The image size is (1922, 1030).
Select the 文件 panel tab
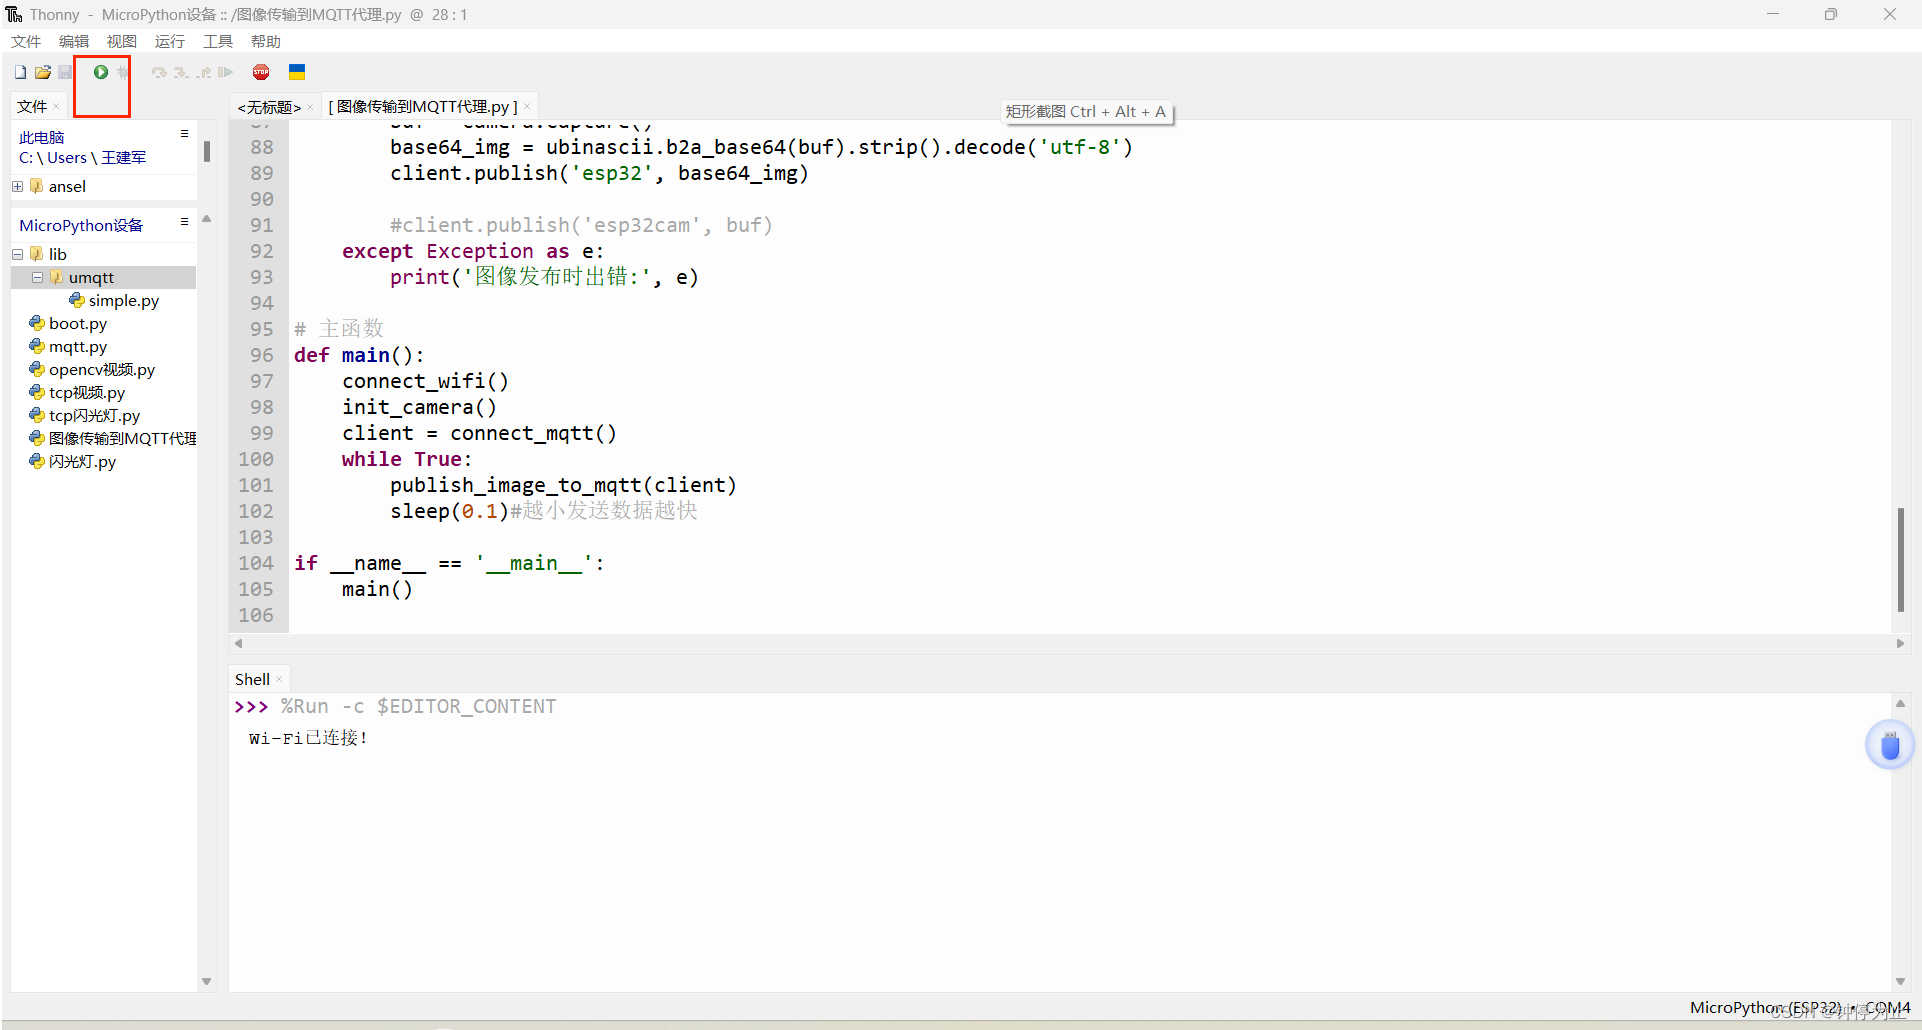(32, 106)
